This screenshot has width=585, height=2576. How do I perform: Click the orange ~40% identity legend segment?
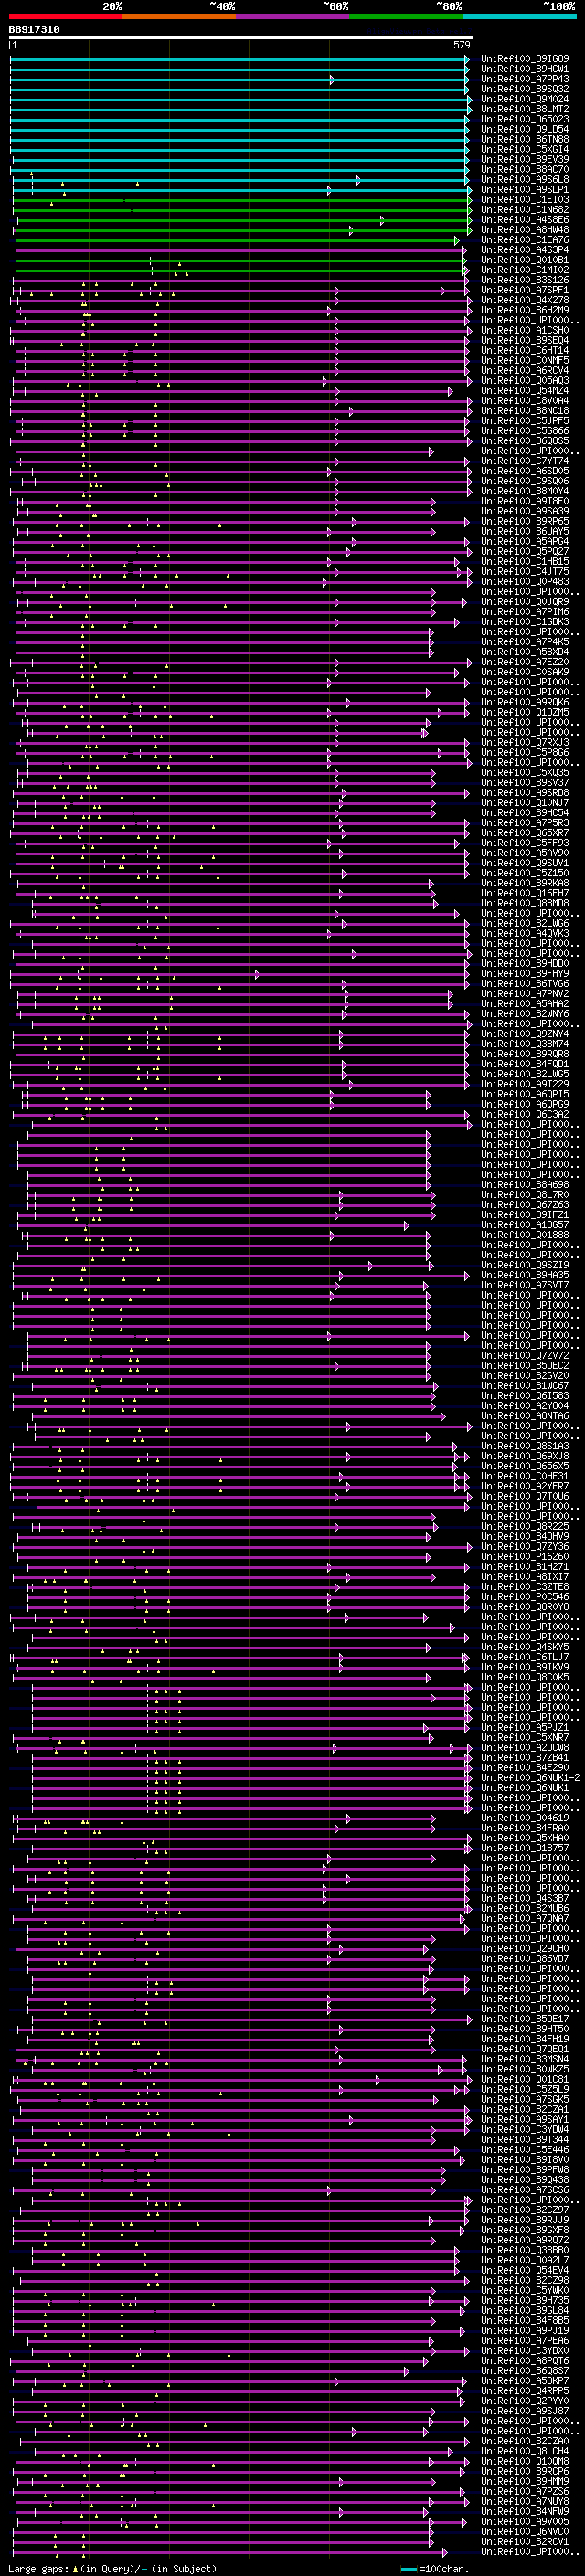pos(179,16)
